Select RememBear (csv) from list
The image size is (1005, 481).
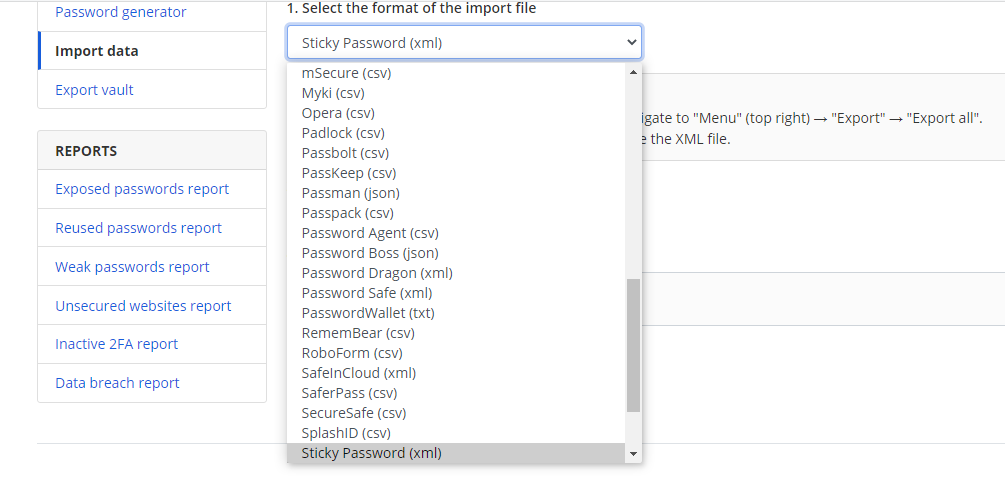(357, 333)
